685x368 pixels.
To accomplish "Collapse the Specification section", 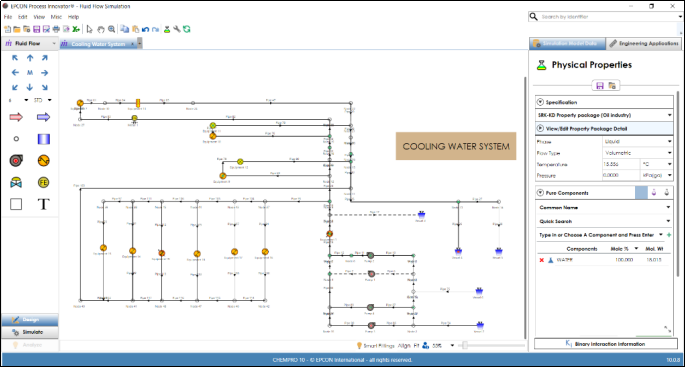I will click(x=540, y=102).
